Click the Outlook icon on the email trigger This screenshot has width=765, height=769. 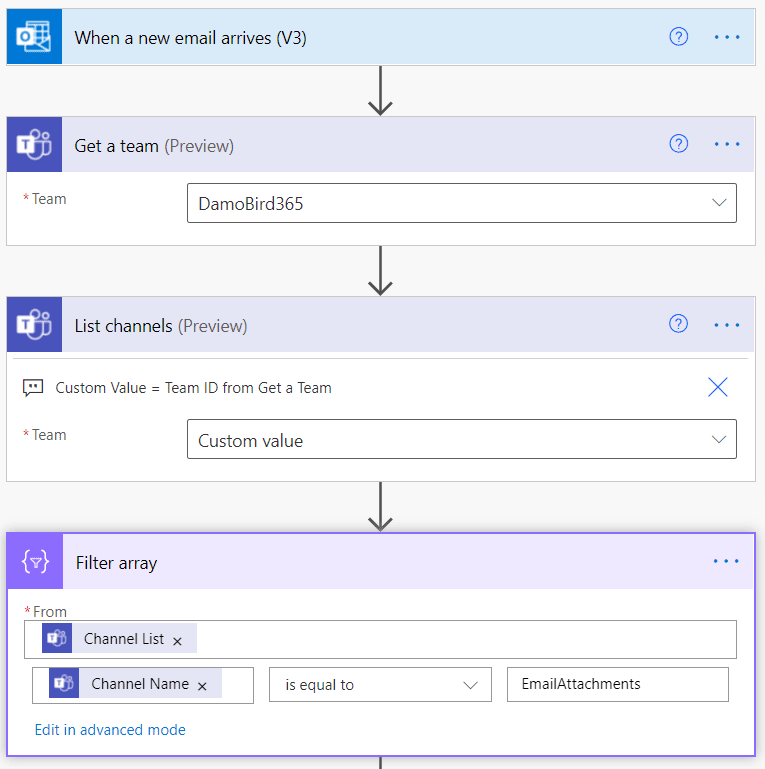(x=34, y=38)
